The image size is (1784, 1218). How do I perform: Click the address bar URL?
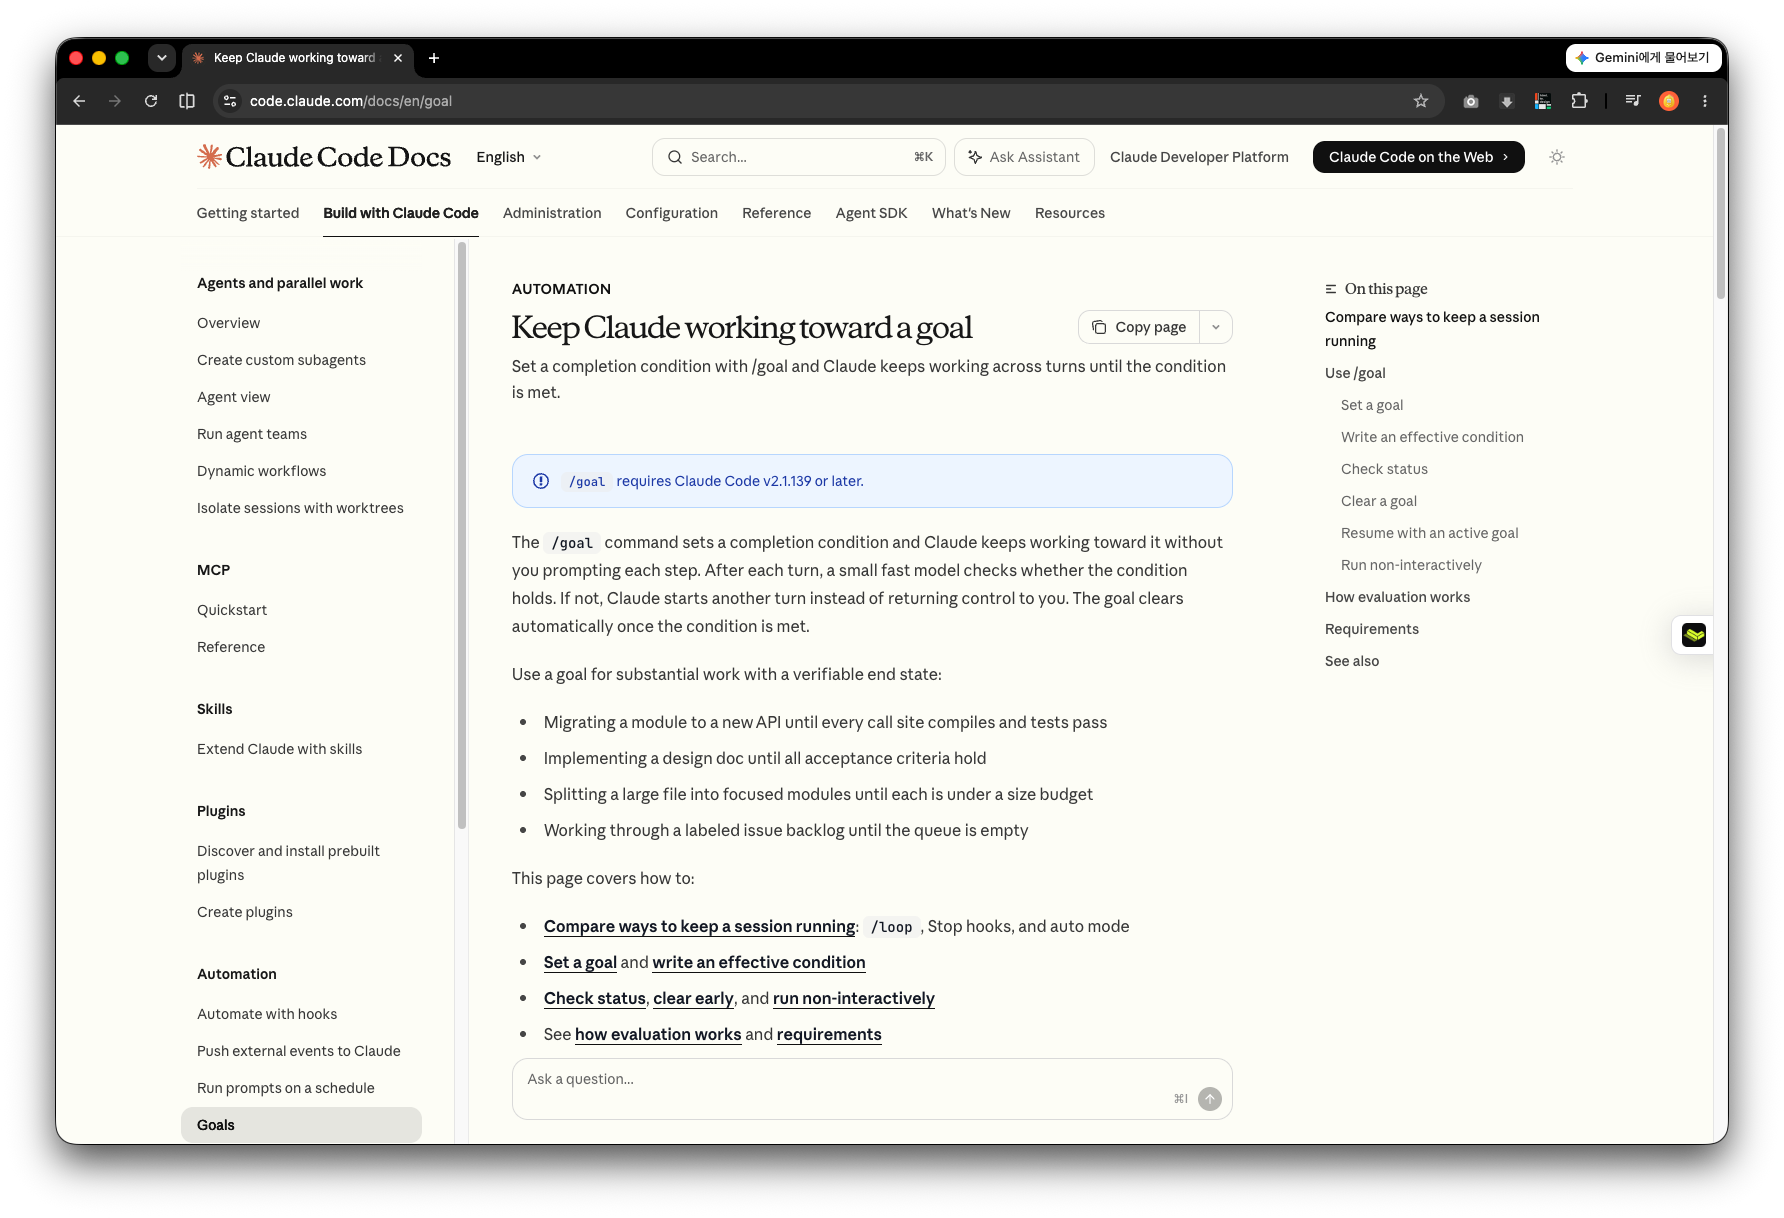351,101
